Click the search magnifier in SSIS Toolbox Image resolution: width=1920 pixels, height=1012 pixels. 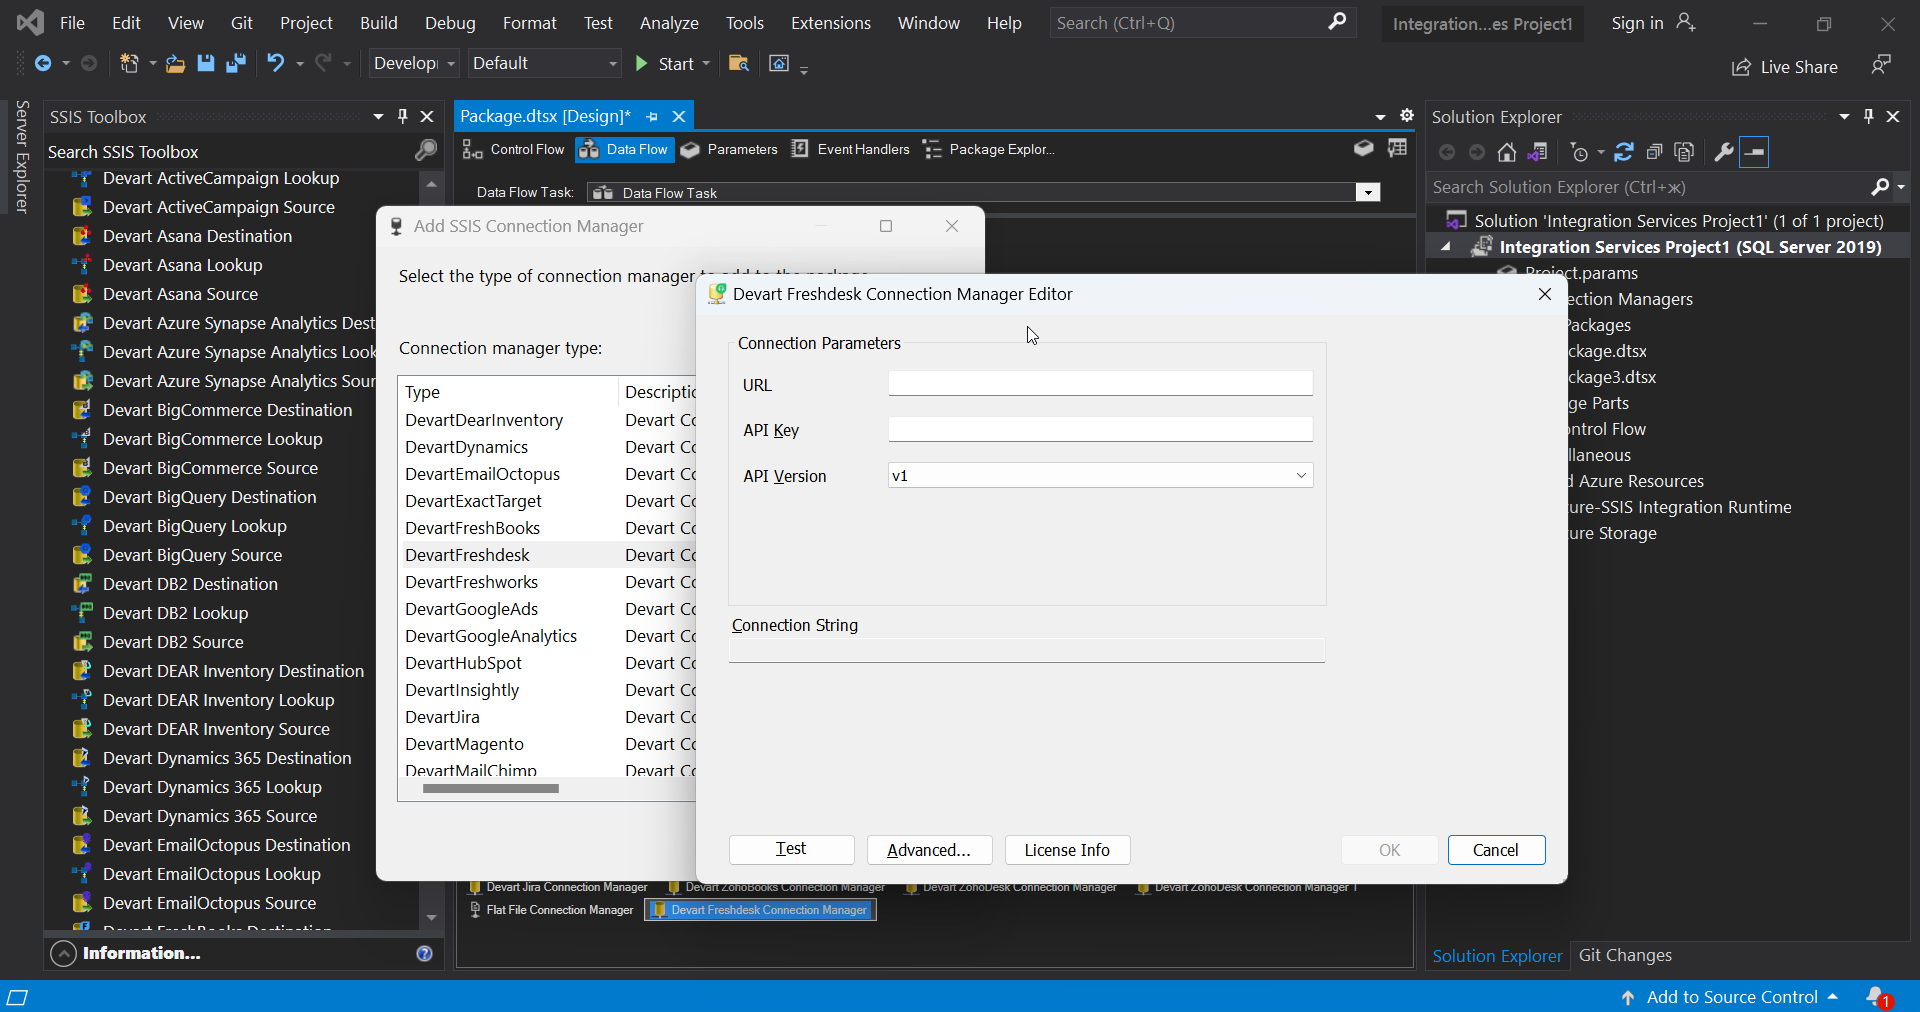coord(425,151)
